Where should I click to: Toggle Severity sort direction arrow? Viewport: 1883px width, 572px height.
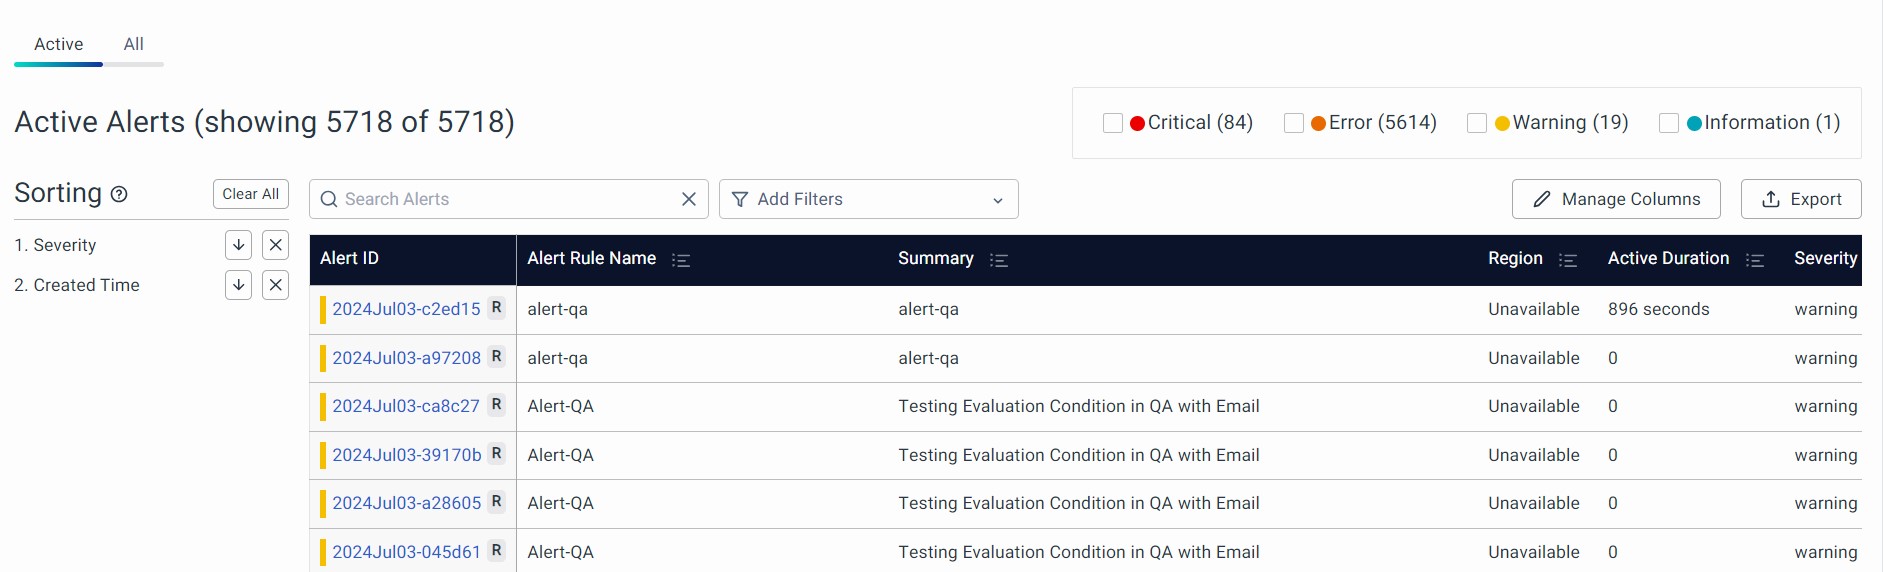click(x=238, y=245)
